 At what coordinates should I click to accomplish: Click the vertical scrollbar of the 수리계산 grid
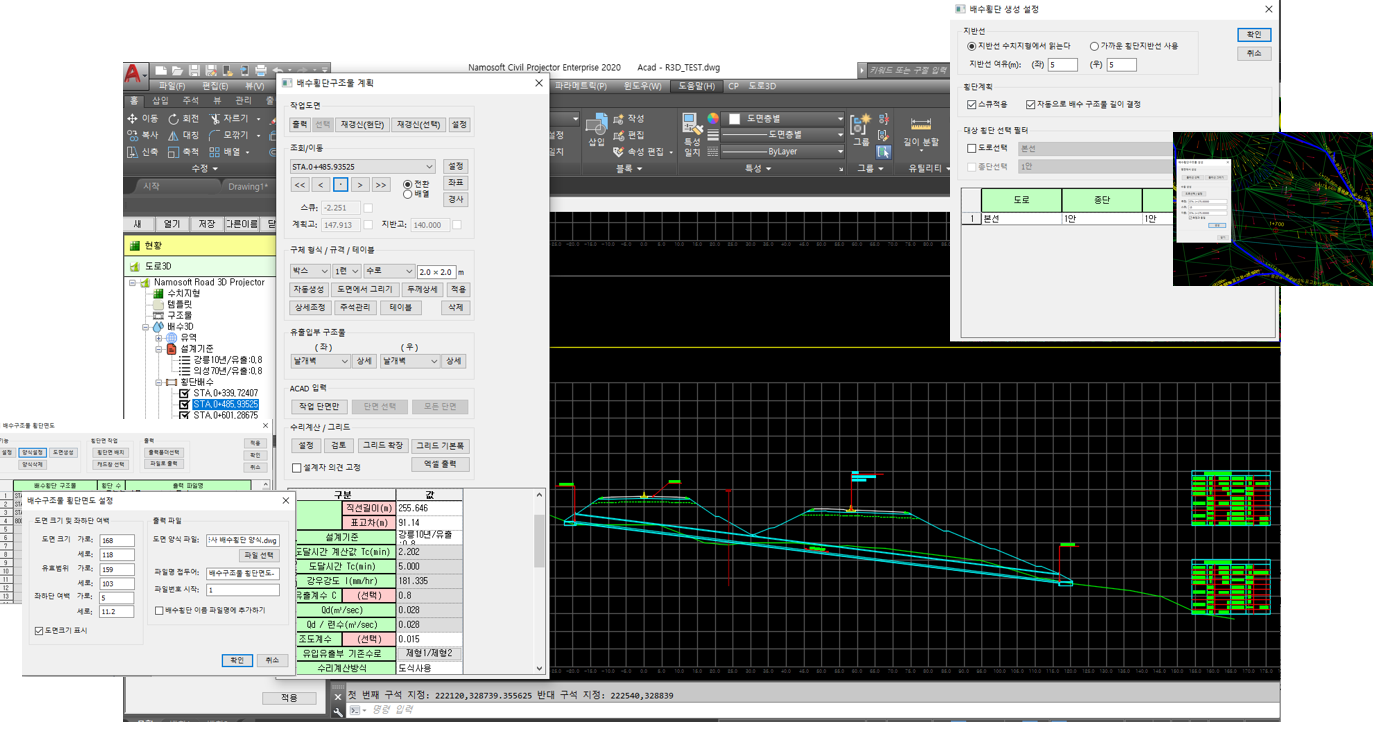[x=540, y=582]
